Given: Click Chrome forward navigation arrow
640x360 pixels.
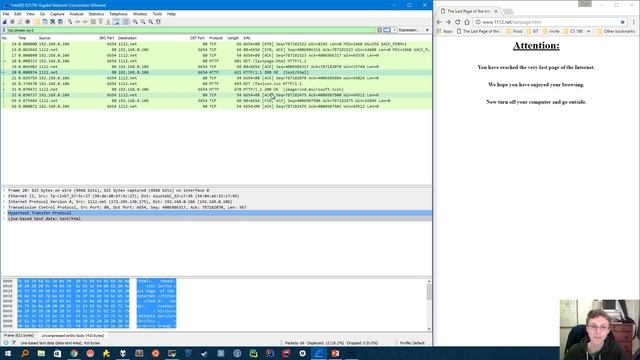Looking at the screenshot, I should (448, 22).
